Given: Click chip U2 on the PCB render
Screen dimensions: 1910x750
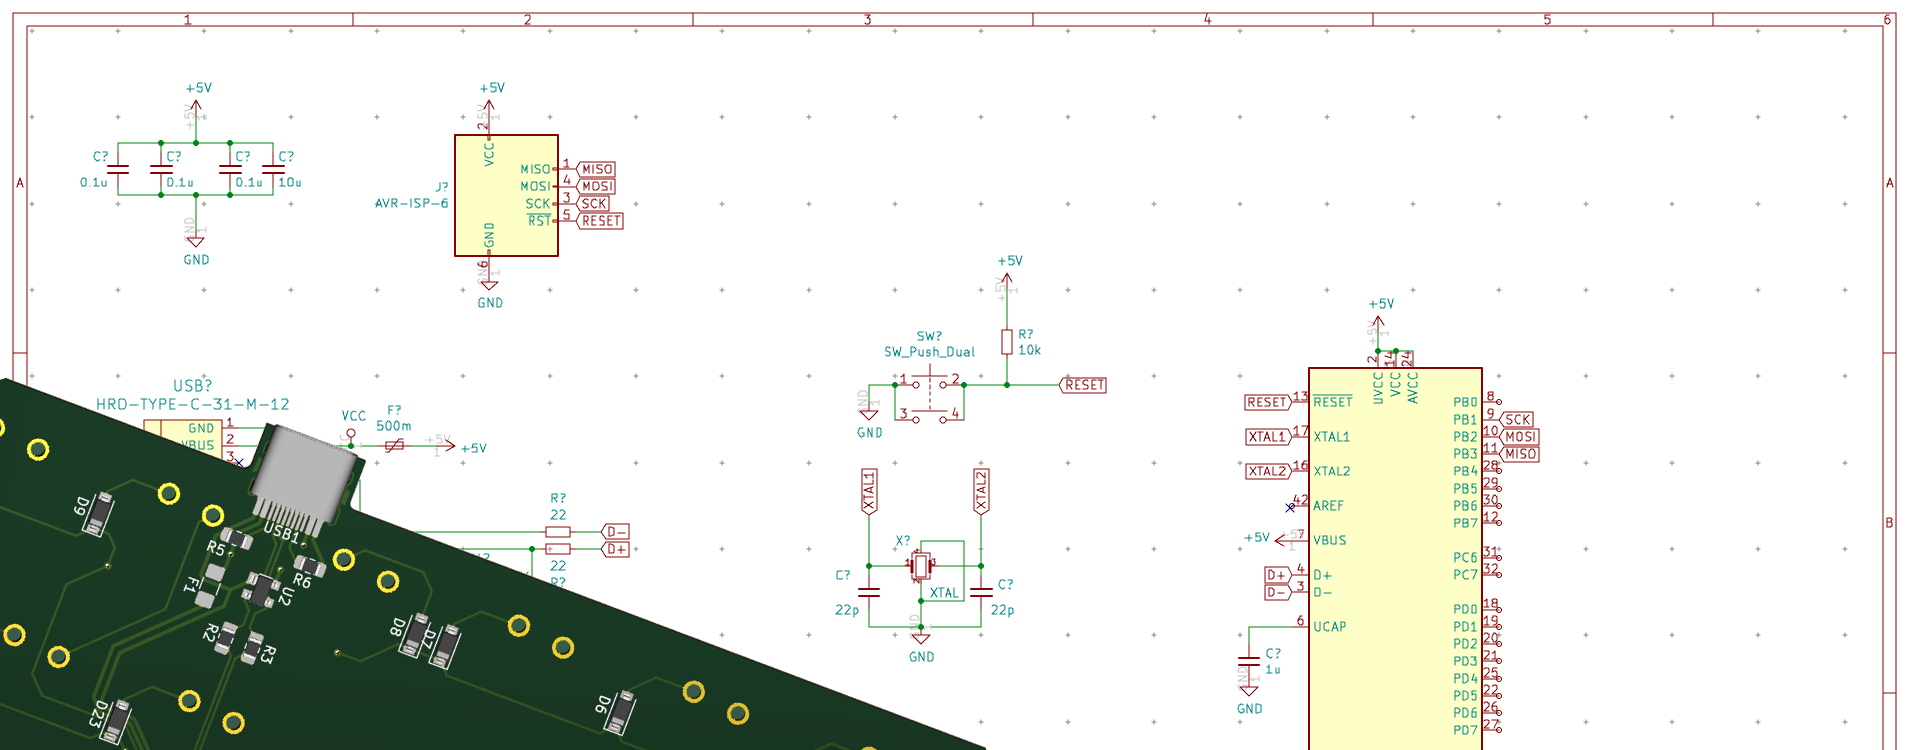Looking at the screenshot, I should (262, 590).
